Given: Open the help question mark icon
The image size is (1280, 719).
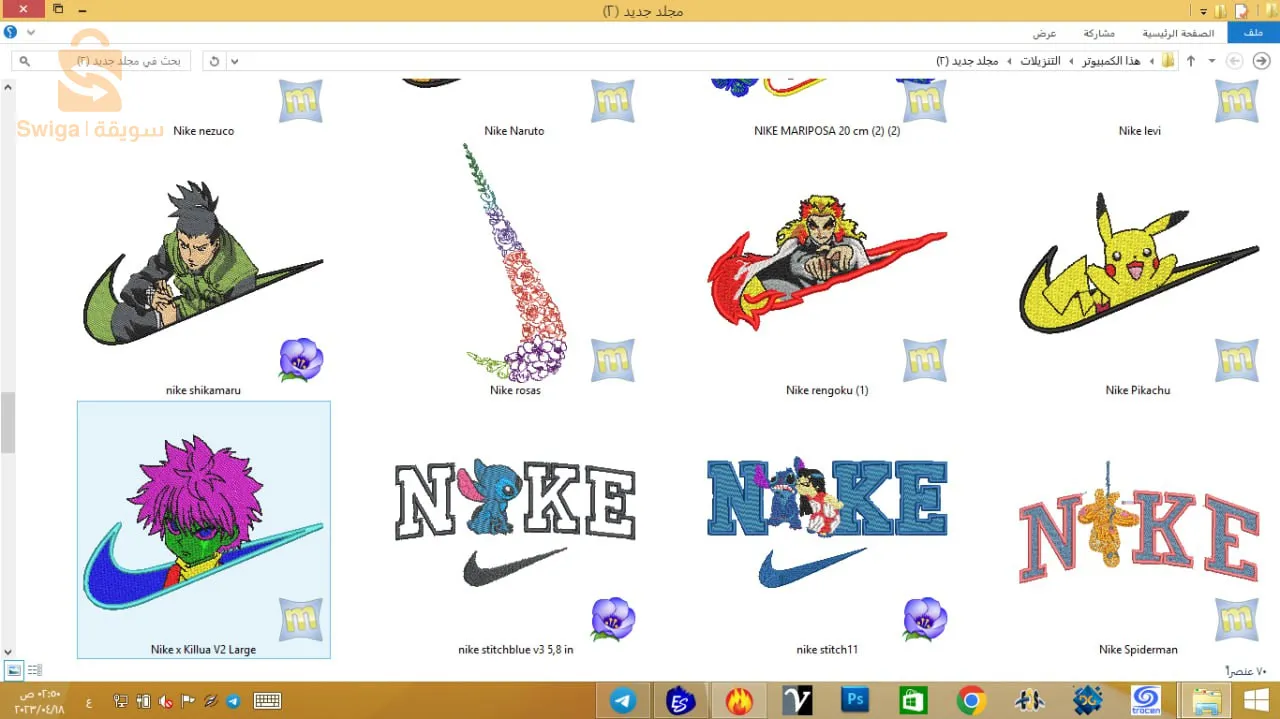Looking at the screenshot, I should (10, 33).
